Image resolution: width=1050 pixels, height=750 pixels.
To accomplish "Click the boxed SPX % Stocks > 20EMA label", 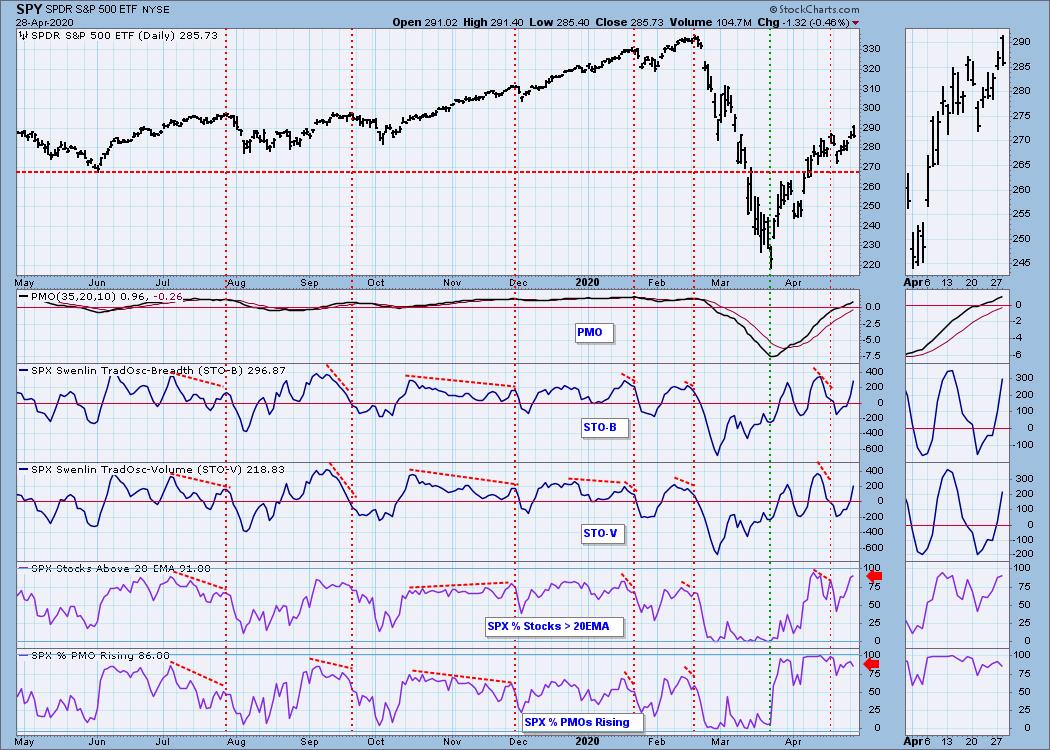I will tap(554, 627).
